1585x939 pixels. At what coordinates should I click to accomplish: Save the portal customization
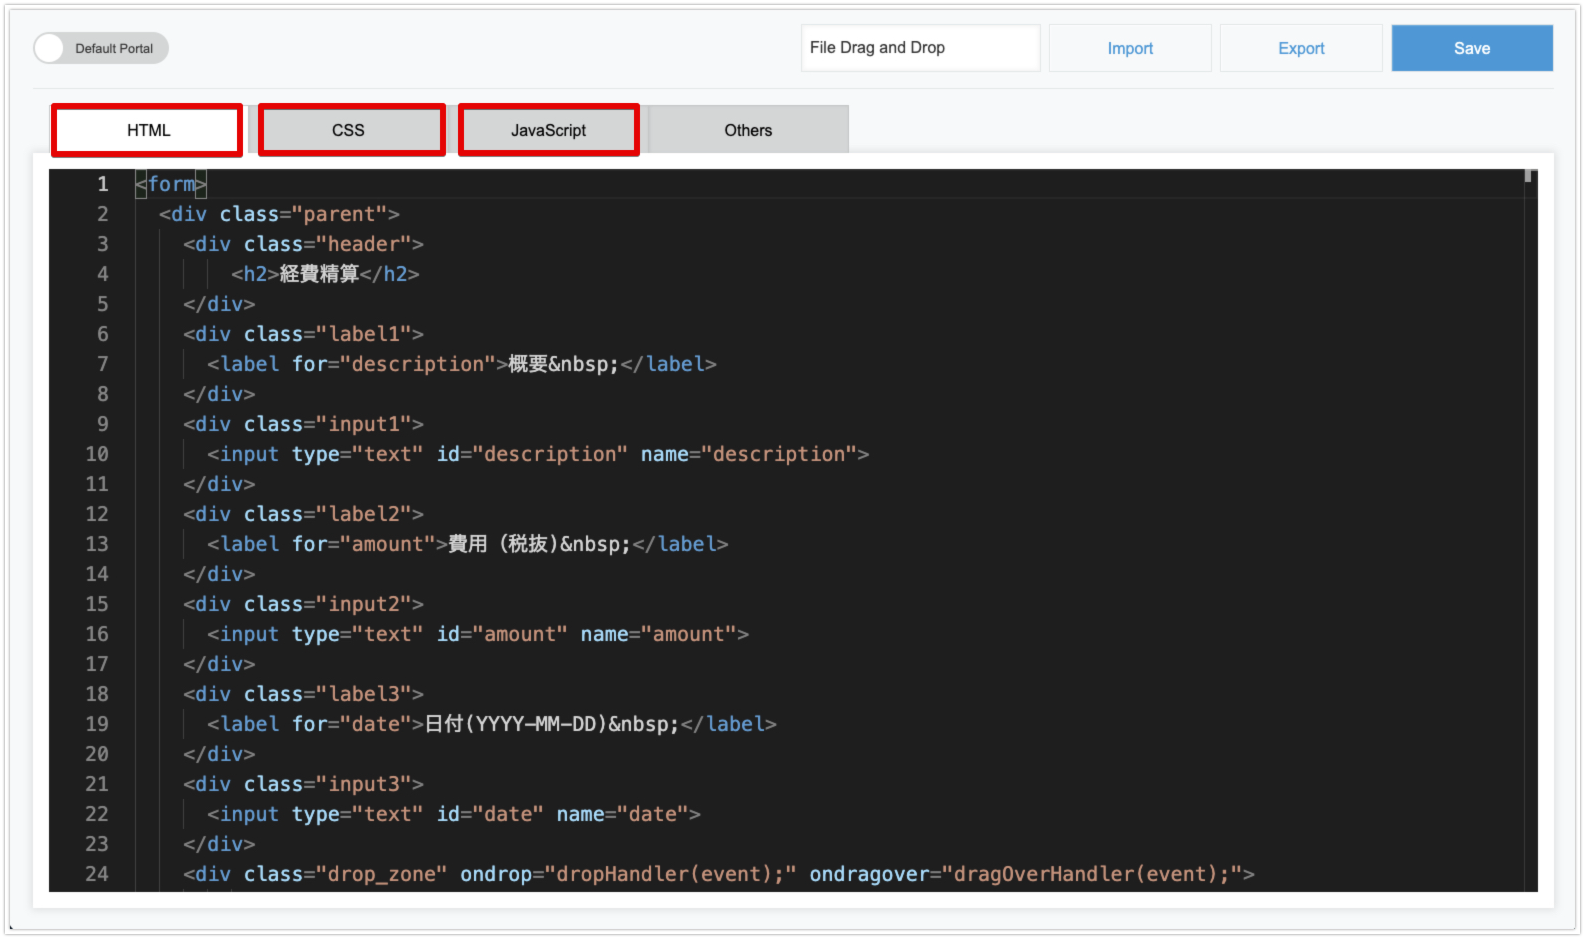coord(1472,48)
